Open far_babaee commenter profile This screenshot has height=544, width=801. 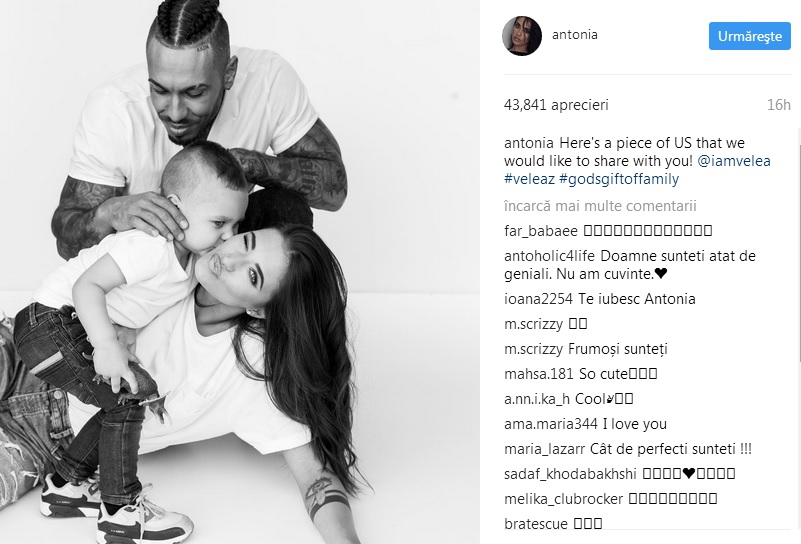click(x=540, y=231)
